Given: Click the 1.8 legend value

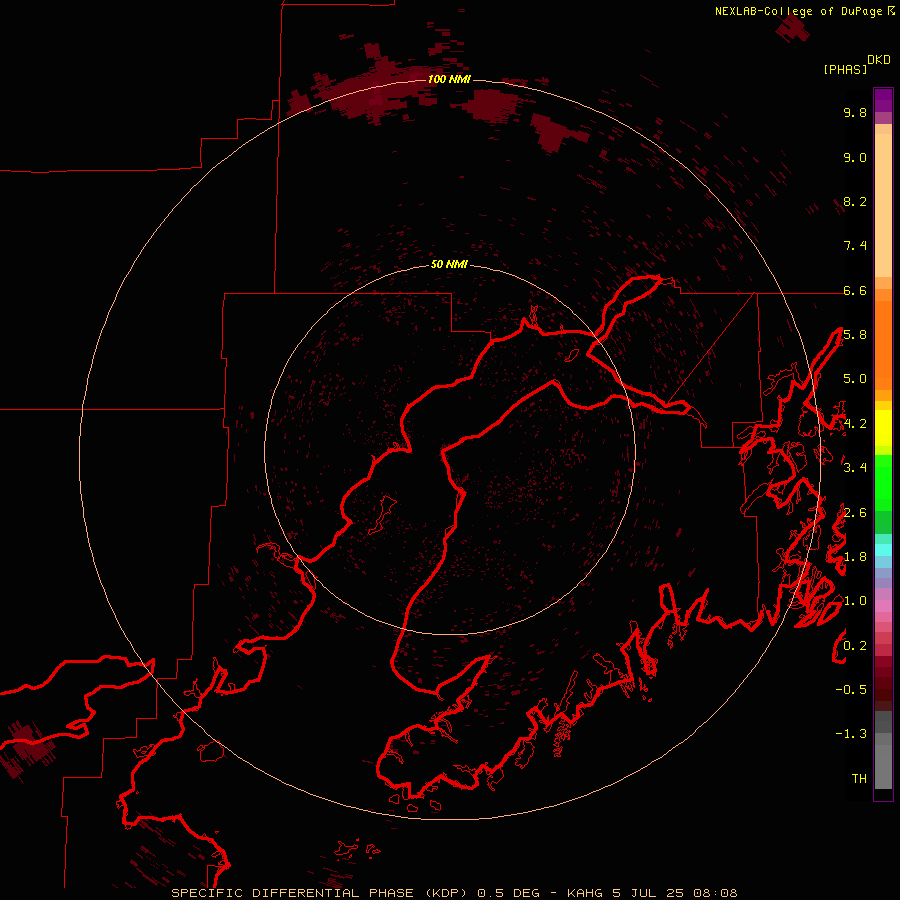Looking at the screenshot, I should 855,557.
